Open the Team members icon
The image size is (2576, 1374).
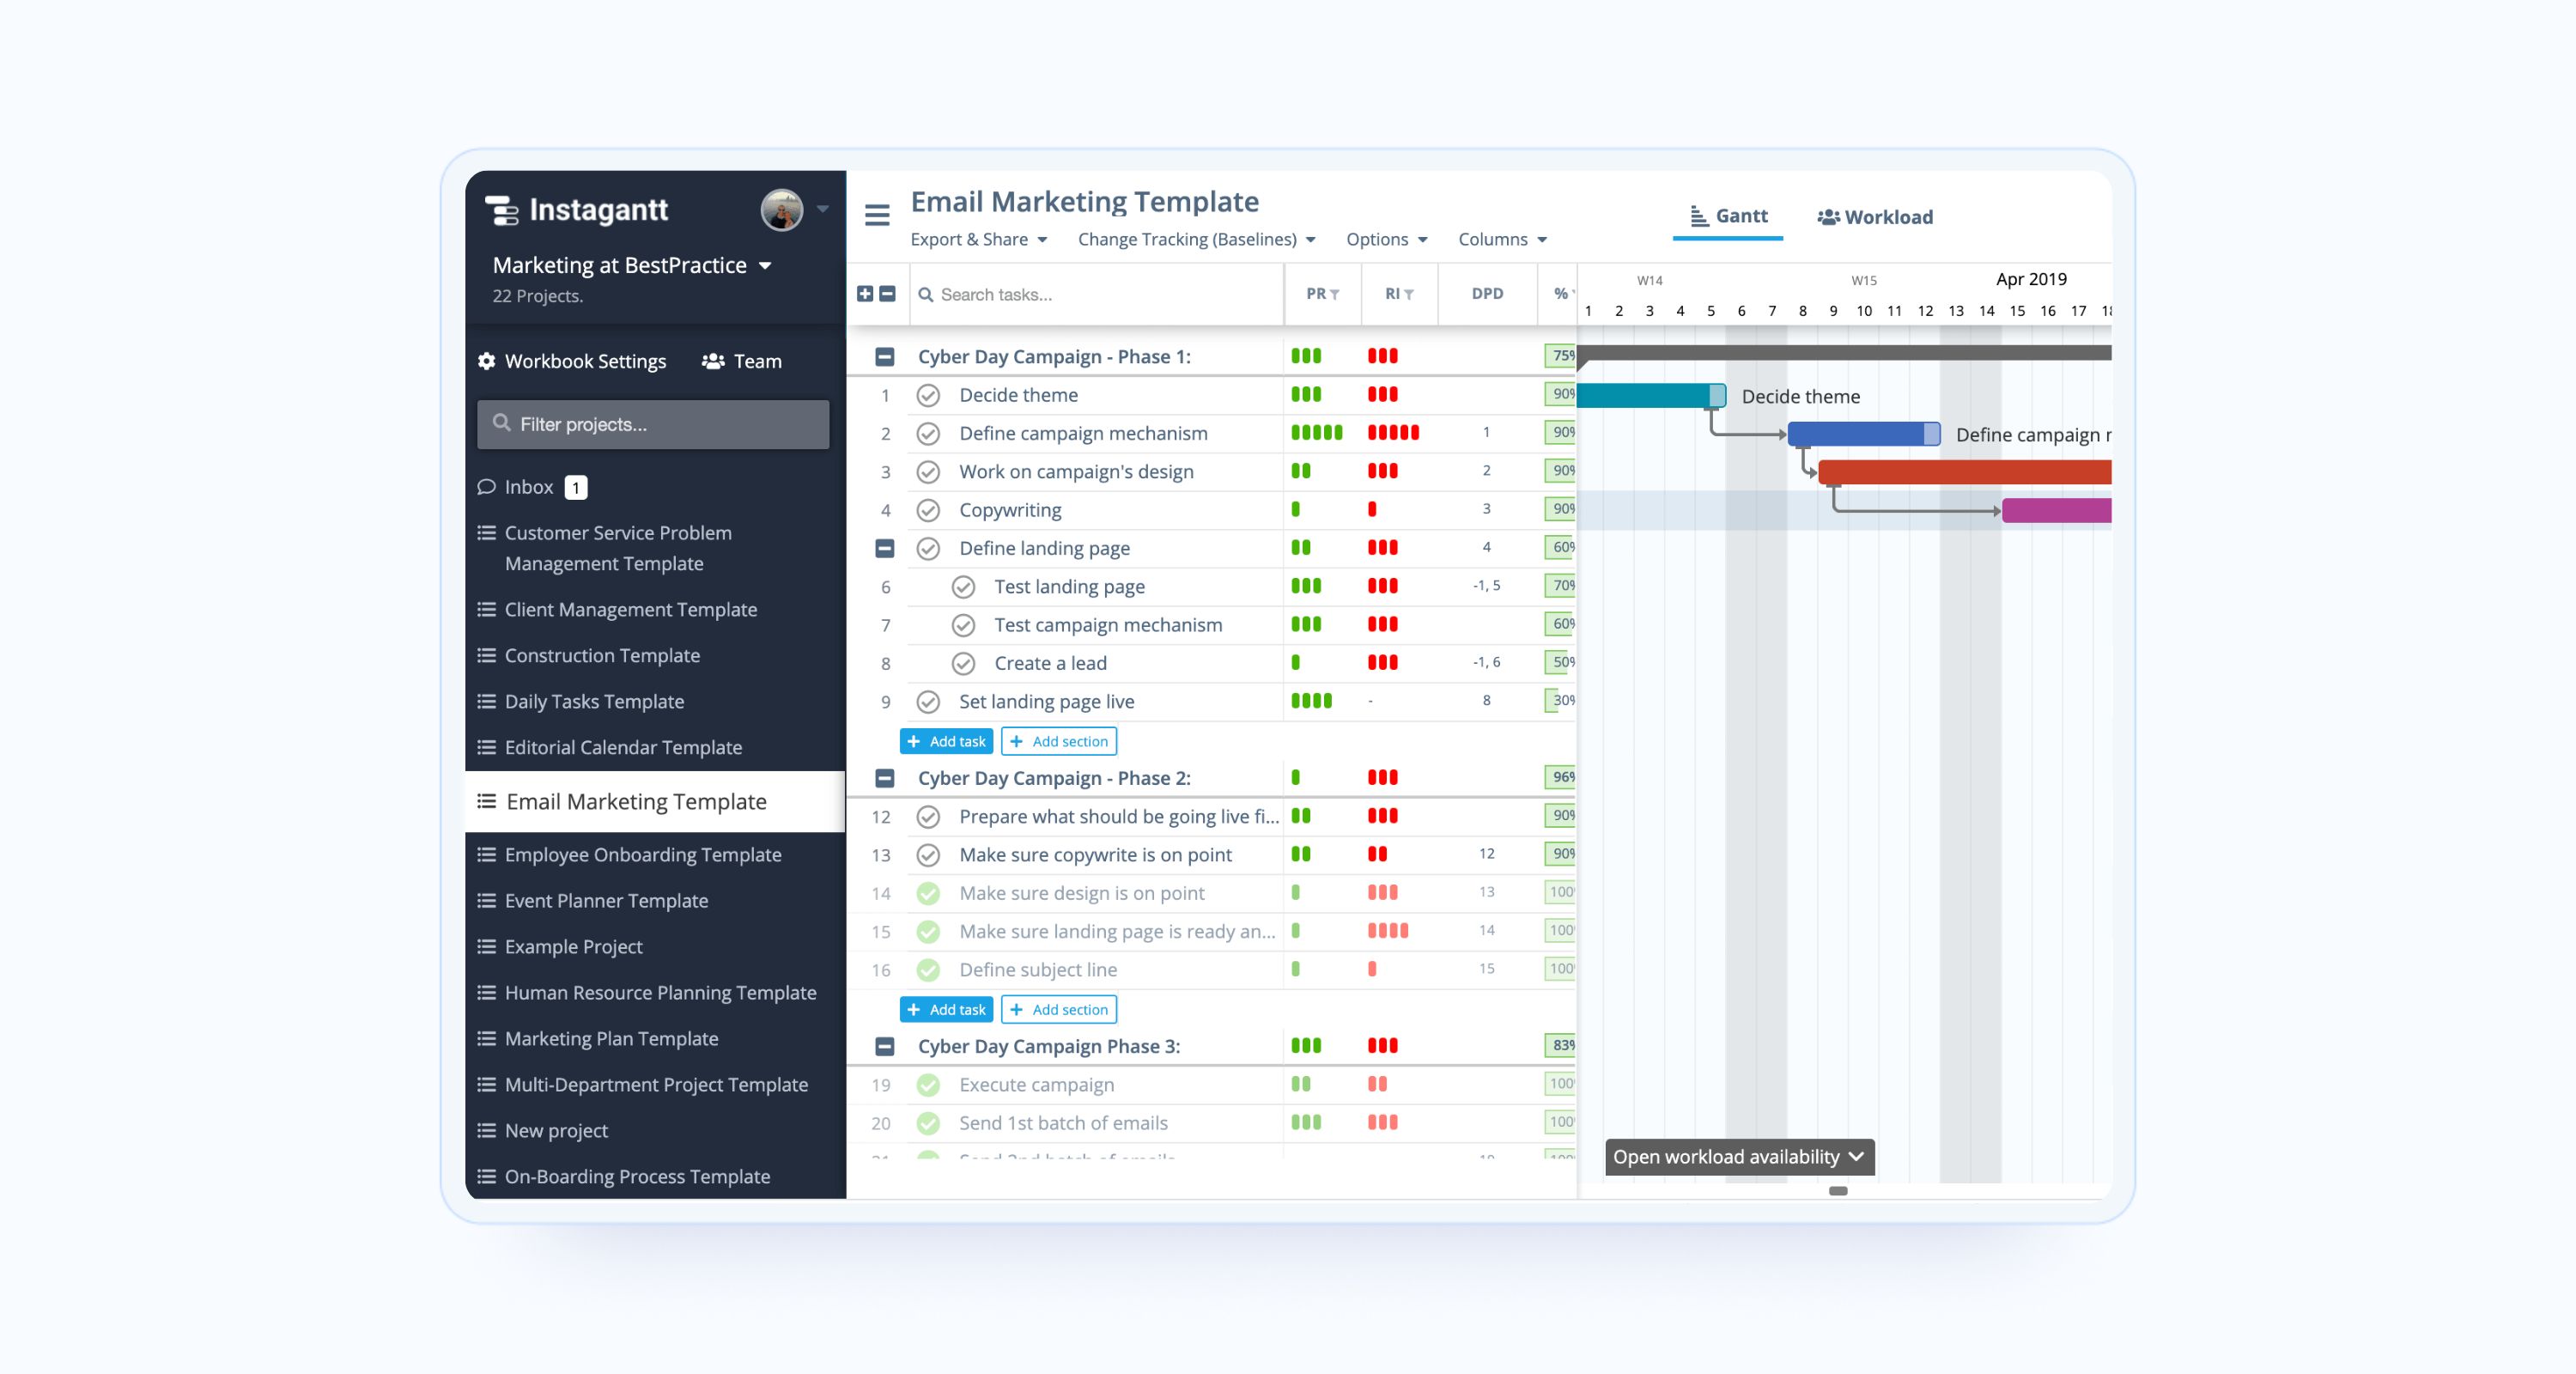713,361
